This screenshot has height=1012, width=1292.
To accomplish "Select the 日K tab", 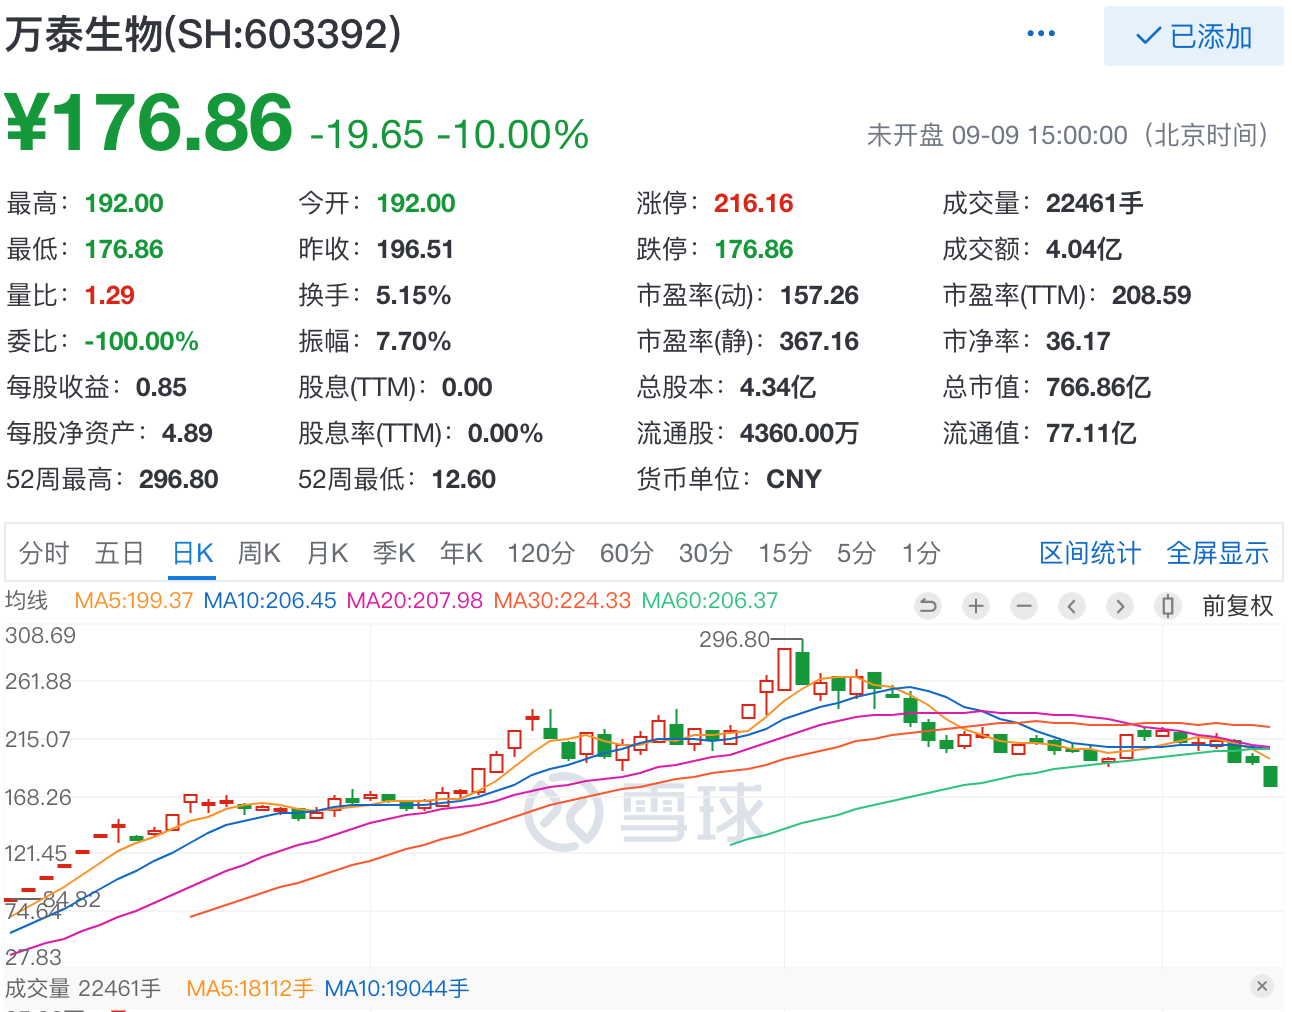I will (x=193, y=553).
